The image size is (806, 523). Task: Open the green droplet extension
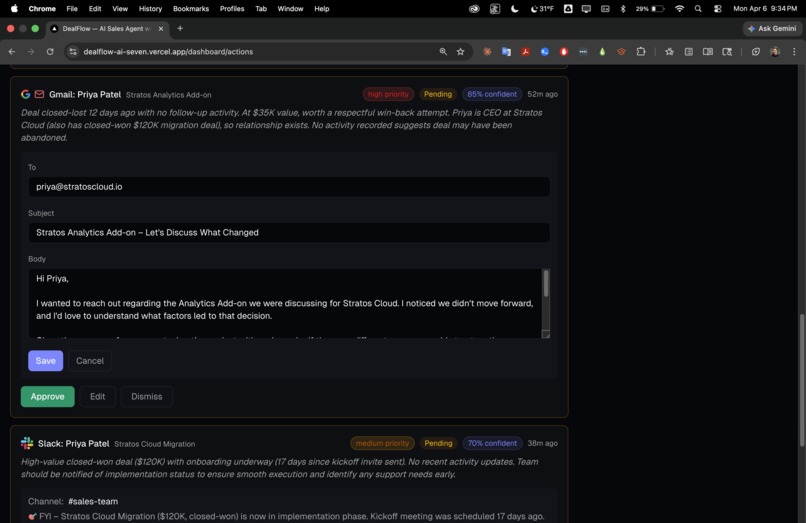(602, 51)
